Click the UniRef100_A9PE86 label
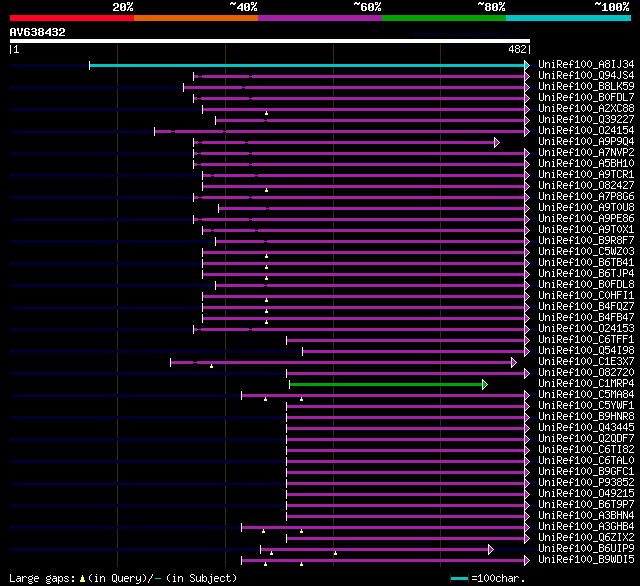Image resolution: width=640 pixels, height=586 pixels. (586, 219)
